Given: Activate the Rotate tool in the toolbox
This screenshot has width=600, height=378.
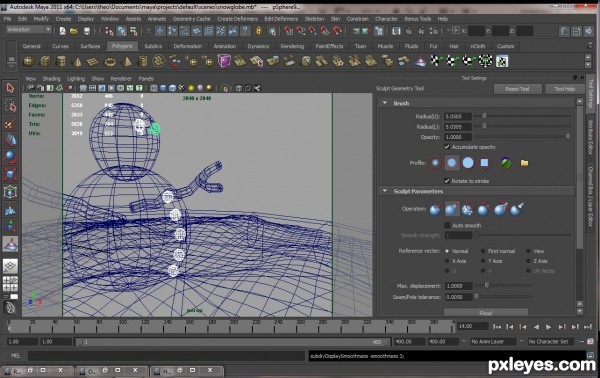Looking at the screenshot, I should pyautogui.click(x=10, y=157).
